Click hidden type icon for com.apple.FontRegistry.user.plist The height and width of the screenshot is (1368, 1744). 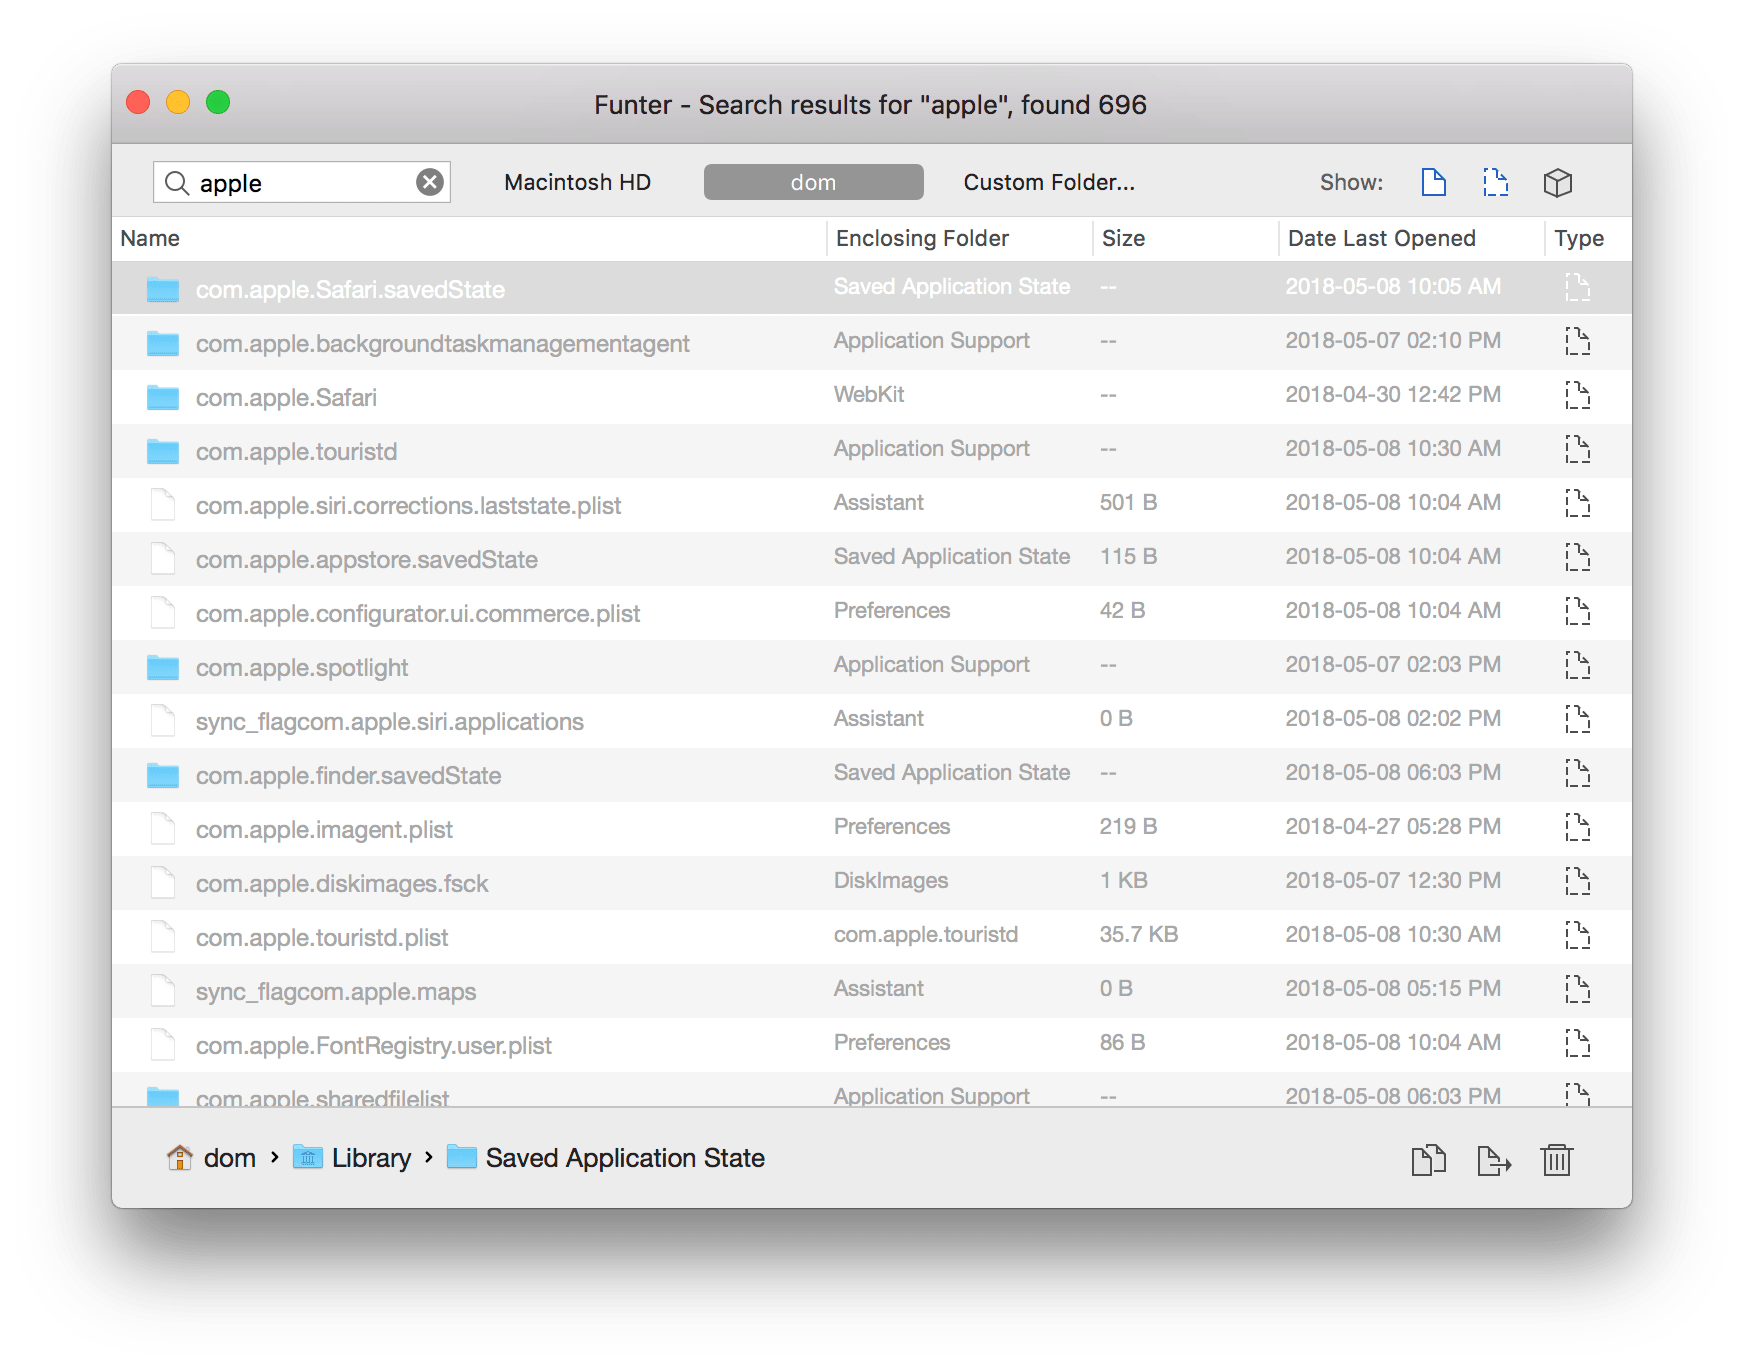pyautogui.click(x=1577, y=1043)
